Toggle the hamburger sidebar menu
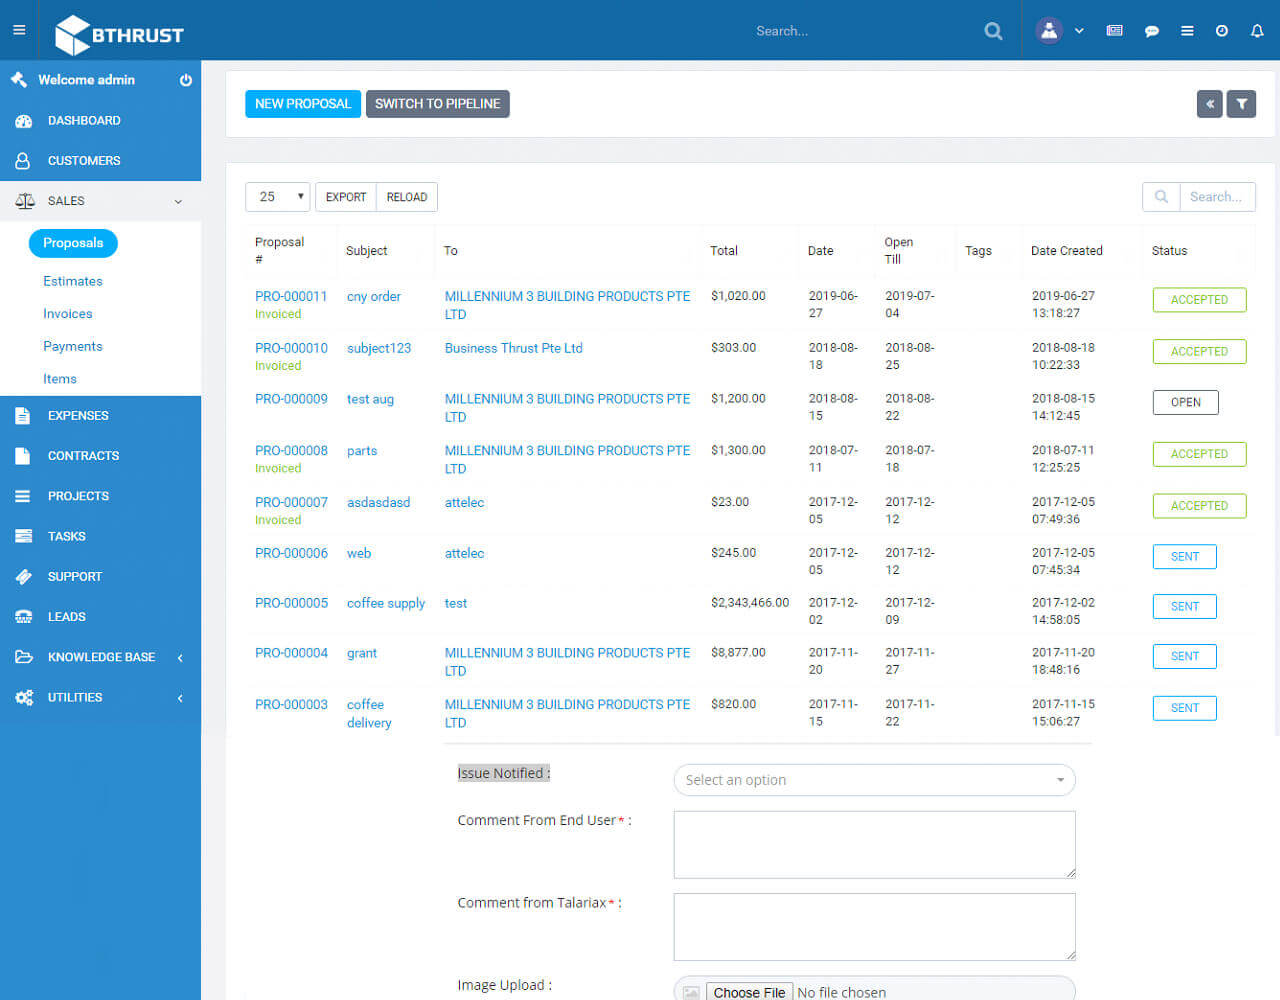1280x1000 pixels. [x=19, y=30]
